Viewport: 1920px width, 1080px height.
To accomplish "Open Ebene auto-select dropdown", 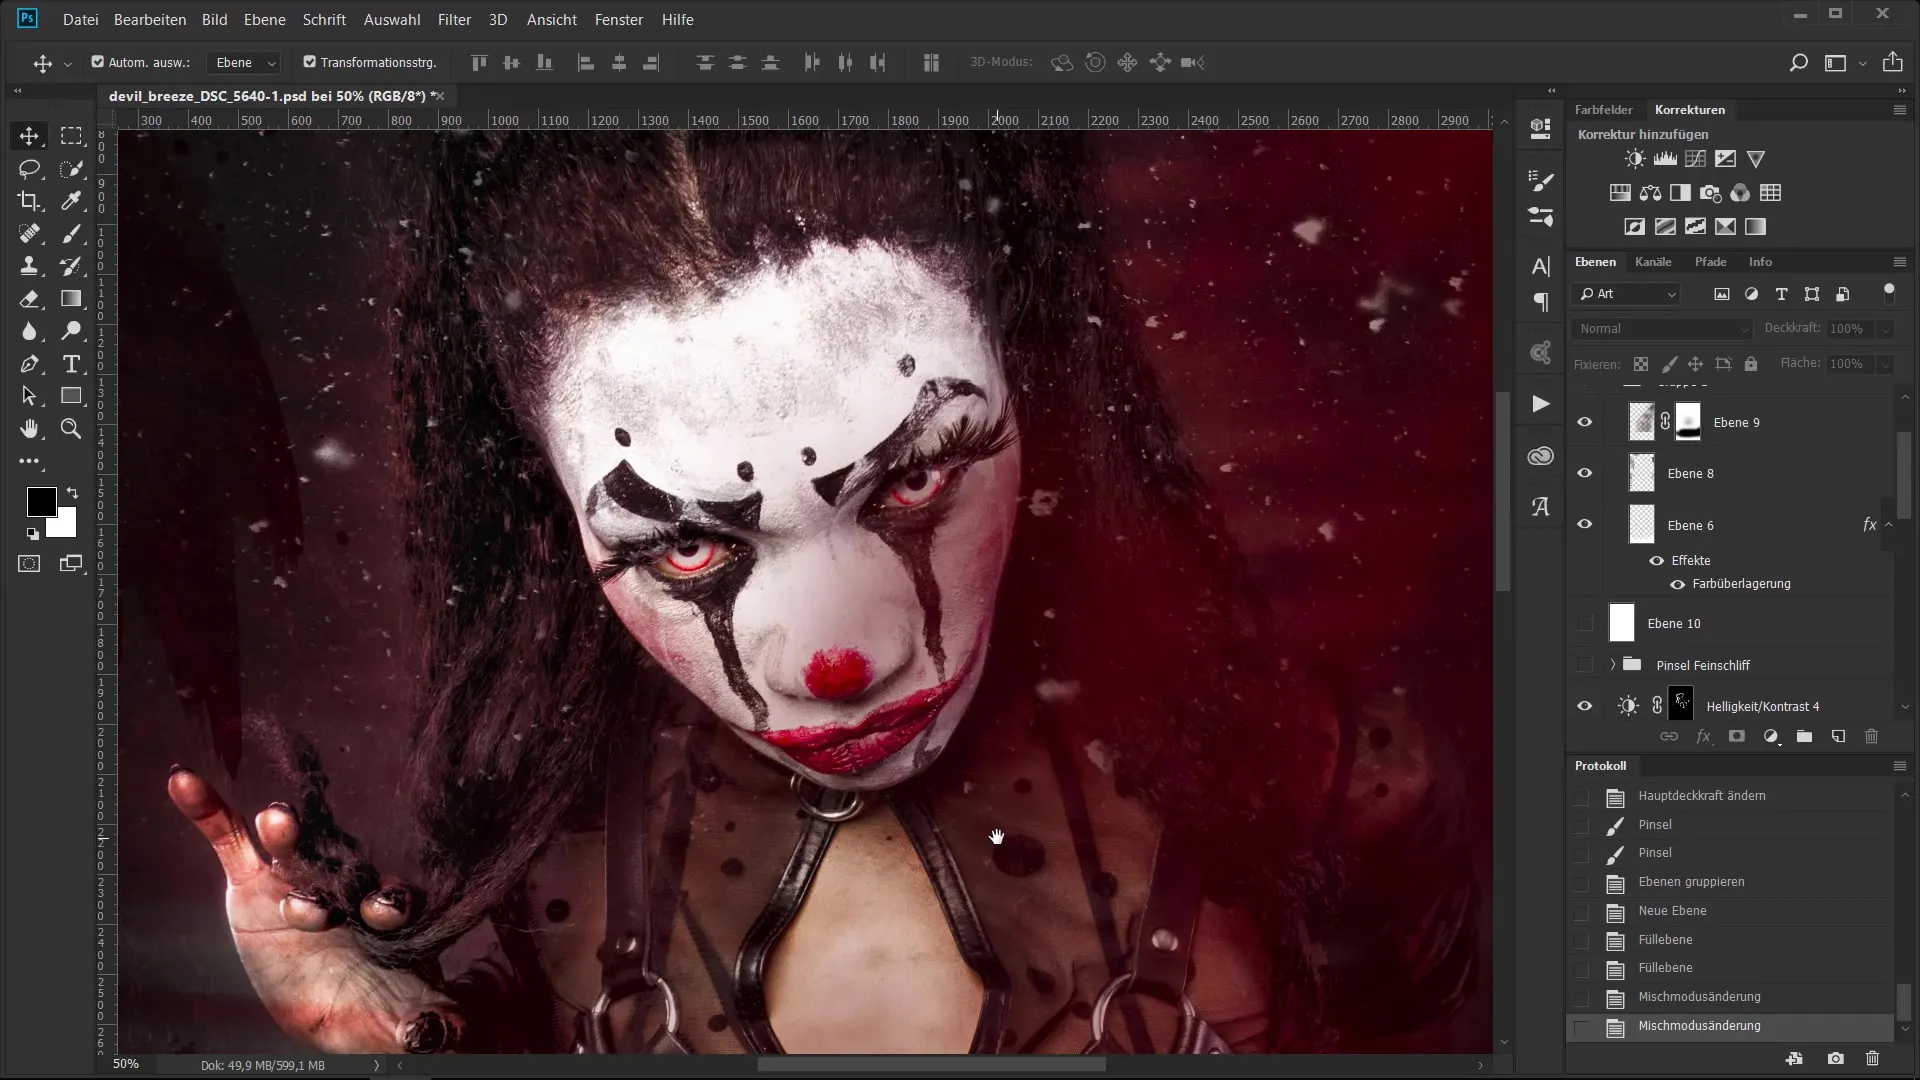I will tap(243, 62).
